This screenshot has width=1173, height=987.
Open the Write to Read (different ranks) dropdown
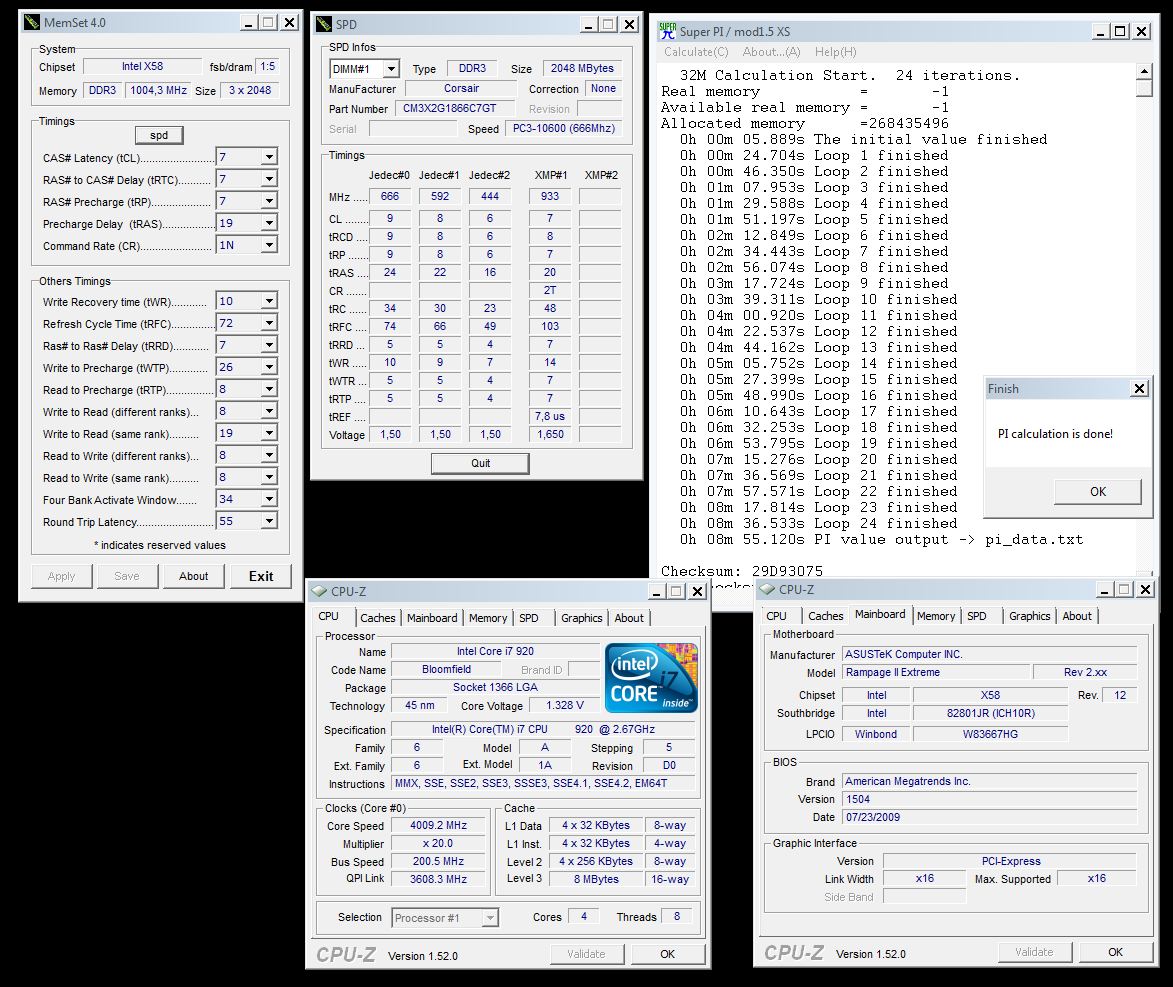[x=269, y=411]
